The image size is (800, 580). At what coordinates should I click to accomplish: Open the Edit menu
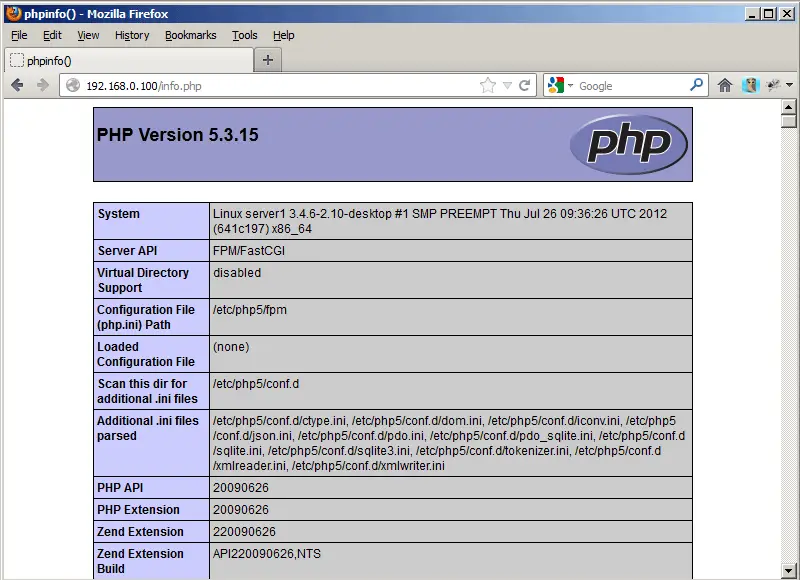[52, 35]
